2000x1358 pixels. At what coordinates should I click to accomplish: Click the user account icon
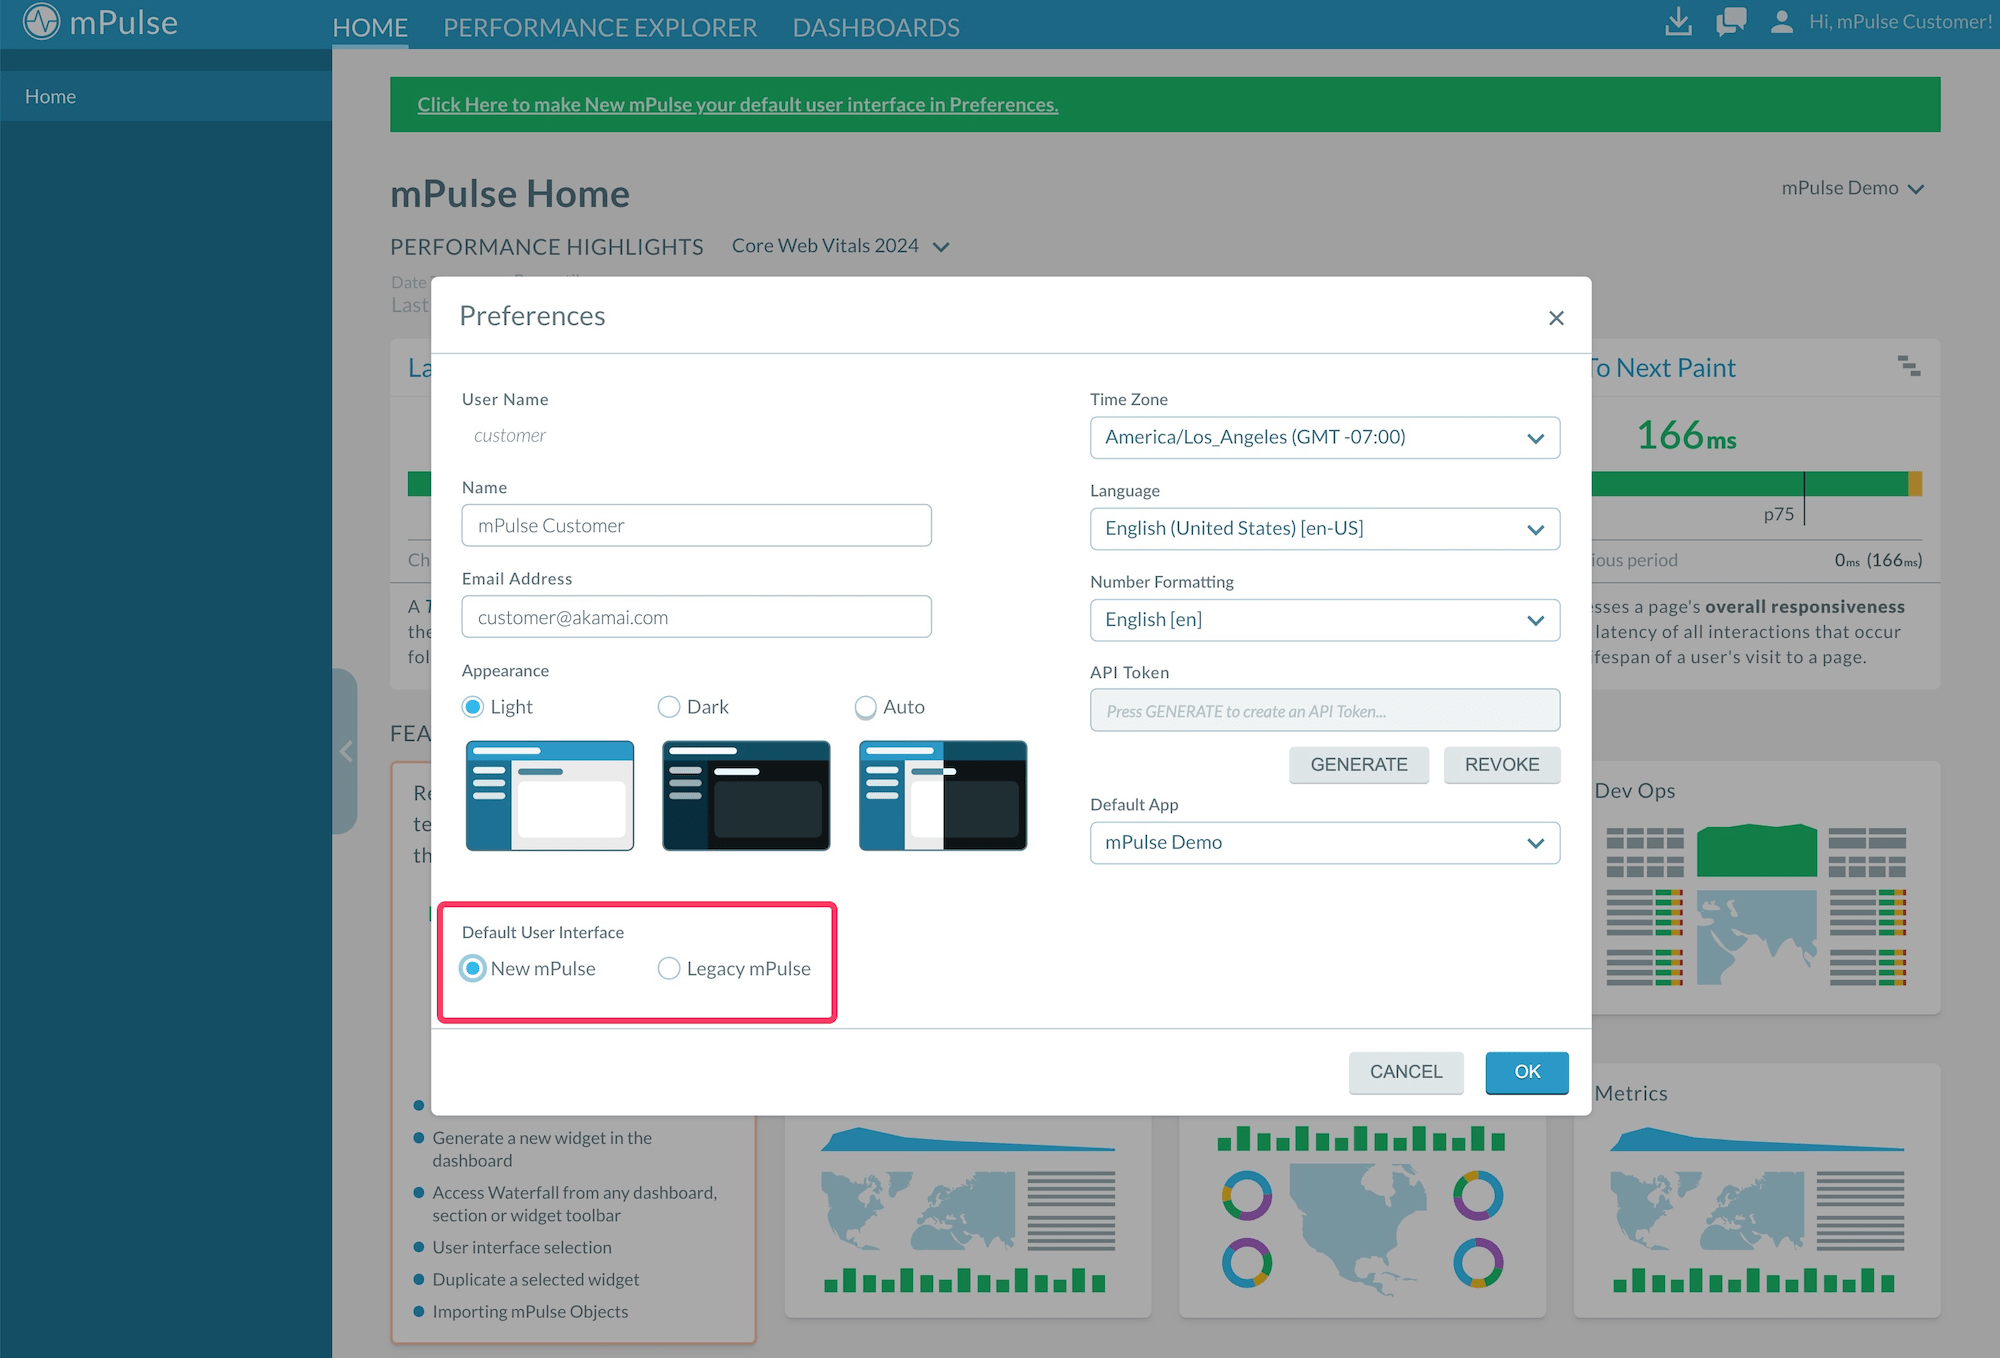[x=1781, y=22]
